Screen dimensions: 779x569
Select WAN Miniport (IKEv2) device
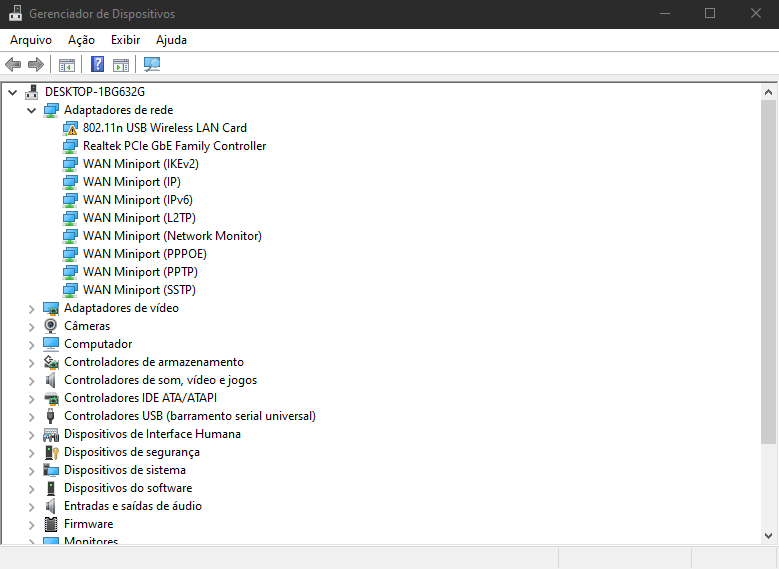point(141,164)
